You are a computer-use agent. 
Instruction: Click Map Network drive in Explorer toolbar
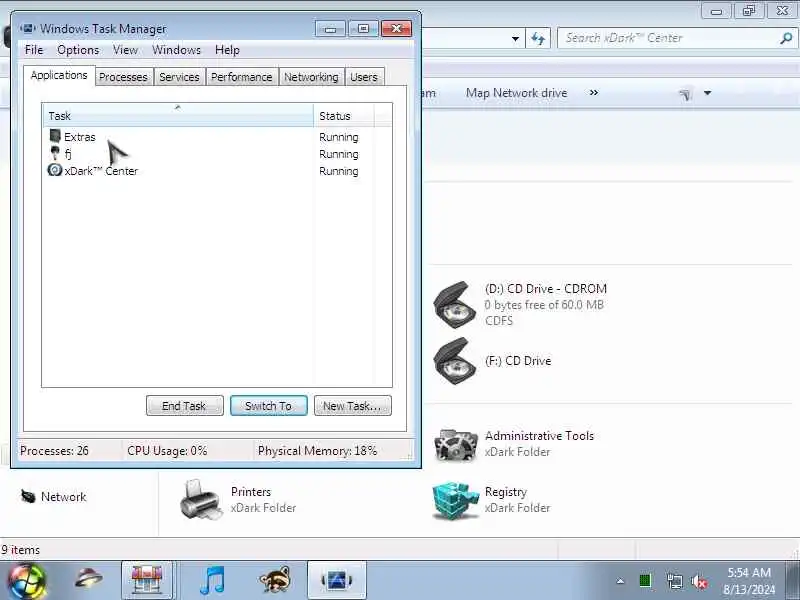[516, 93]
